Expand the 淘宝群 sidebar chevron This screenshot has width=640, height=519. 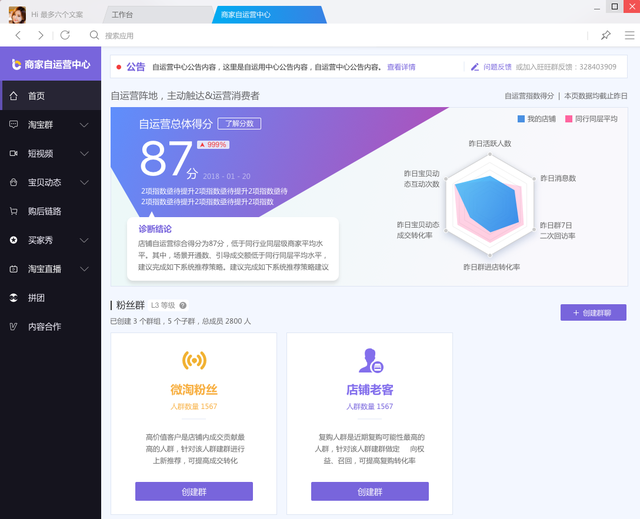tap(84, 124)
